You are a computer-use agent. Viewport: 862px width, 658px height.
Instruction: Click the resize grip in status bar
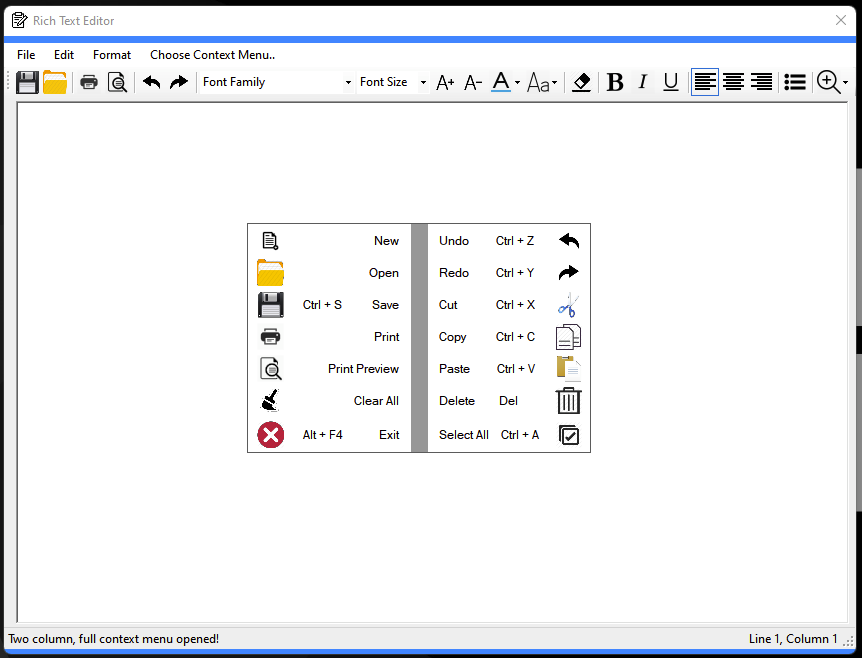(x=849, y=641)
